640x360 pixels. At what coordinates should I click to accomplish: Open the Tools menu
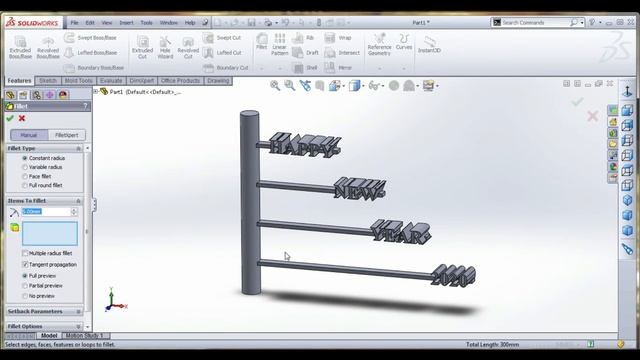pyautogui.click(x=147, y=23)
